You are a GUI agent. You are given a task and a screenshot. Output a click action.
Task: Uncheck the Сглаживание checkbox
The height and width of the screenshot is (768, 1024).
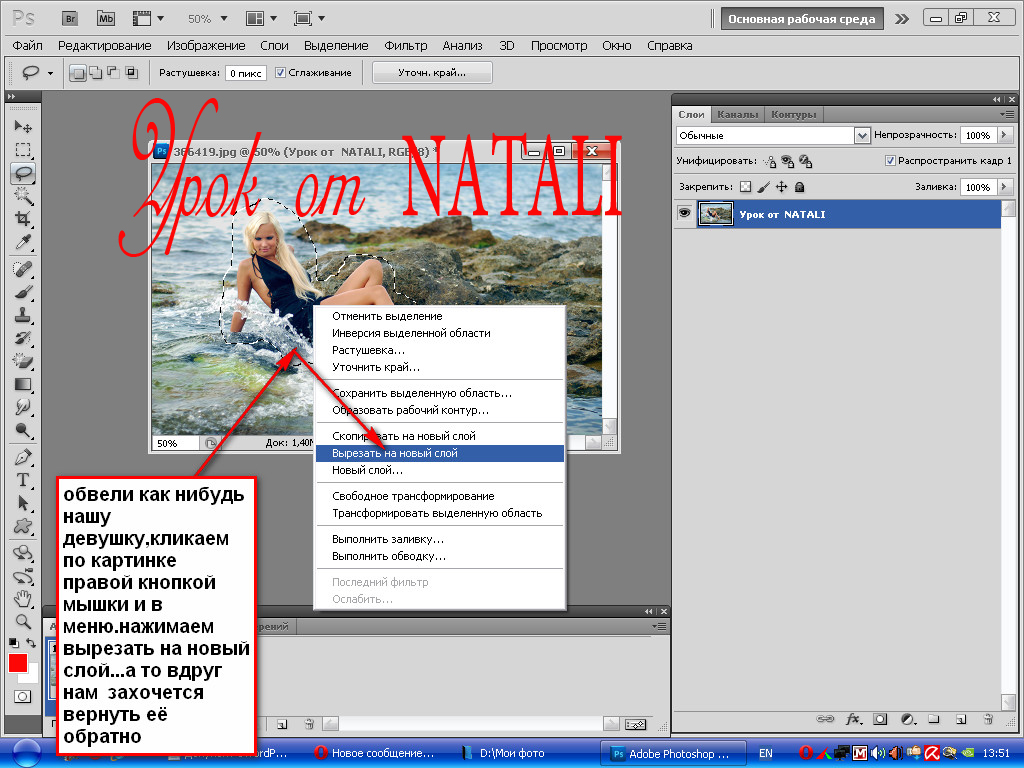281,72
